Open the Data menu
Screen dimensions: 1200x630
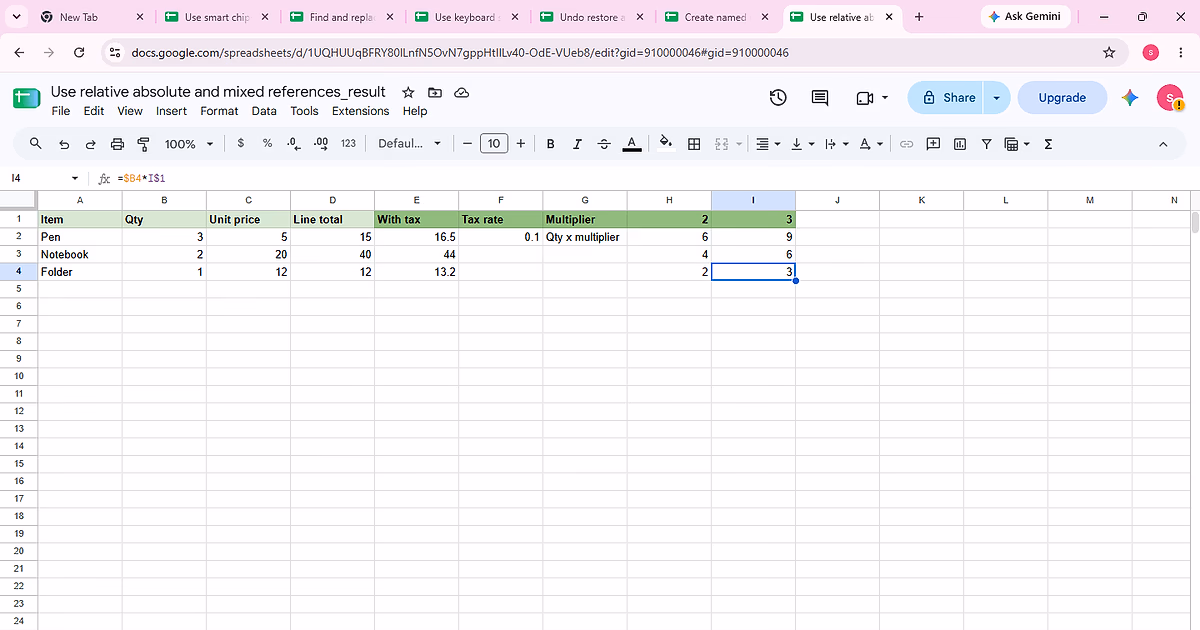[264, 111]
